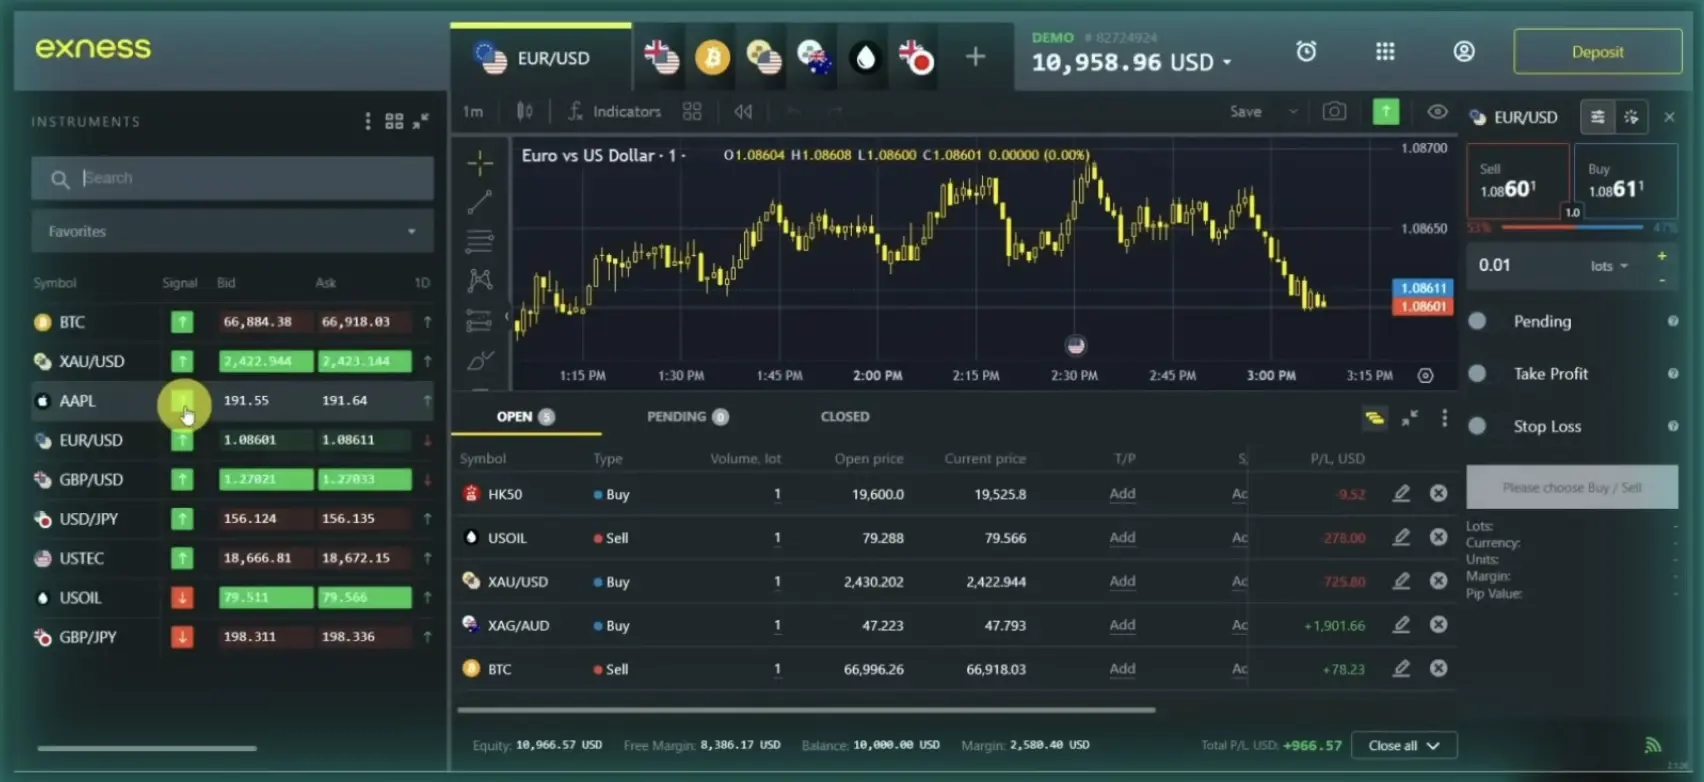
Task: Close the BTC open position
Action: 1438,668
